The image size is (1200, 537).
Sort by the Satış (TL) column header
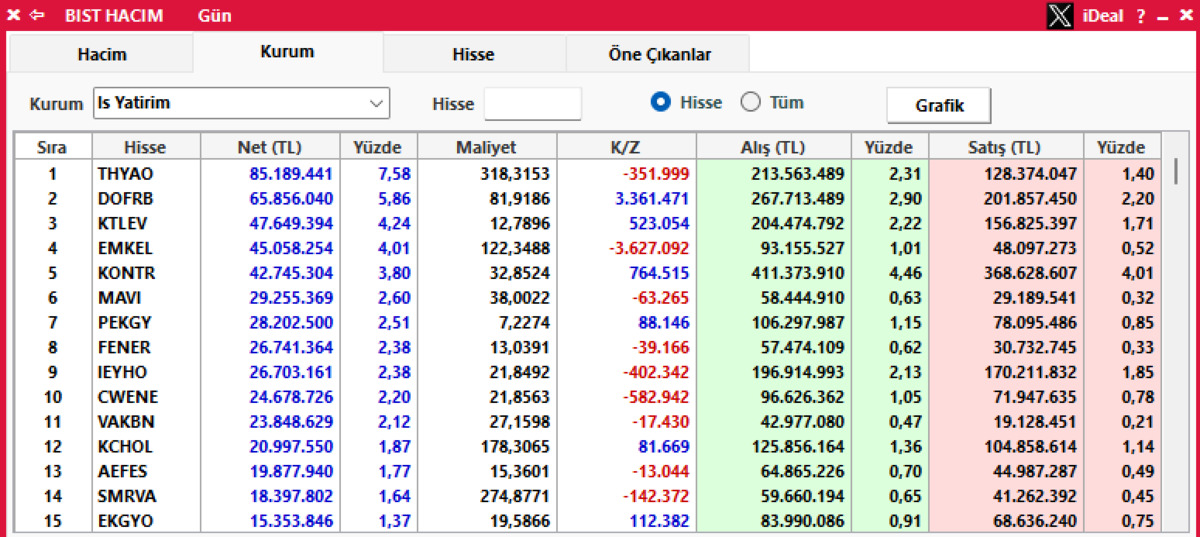1007,147
